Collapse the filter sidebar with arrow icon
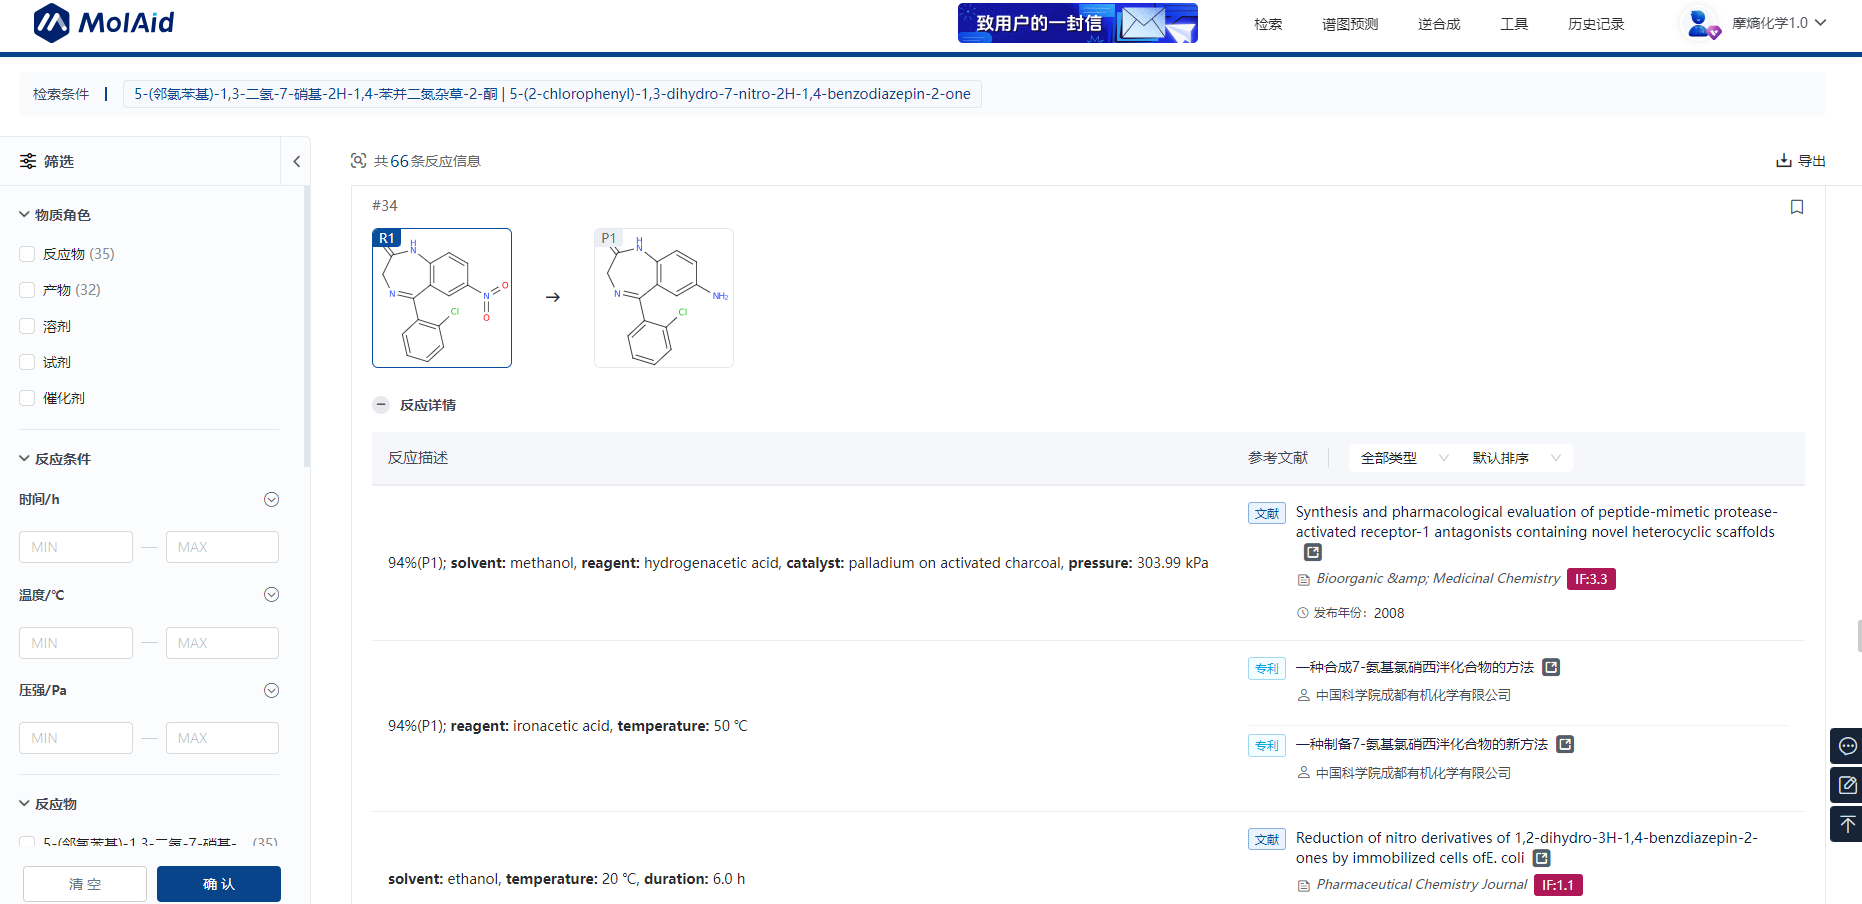The image size is (1862, 904). (296, 161)
